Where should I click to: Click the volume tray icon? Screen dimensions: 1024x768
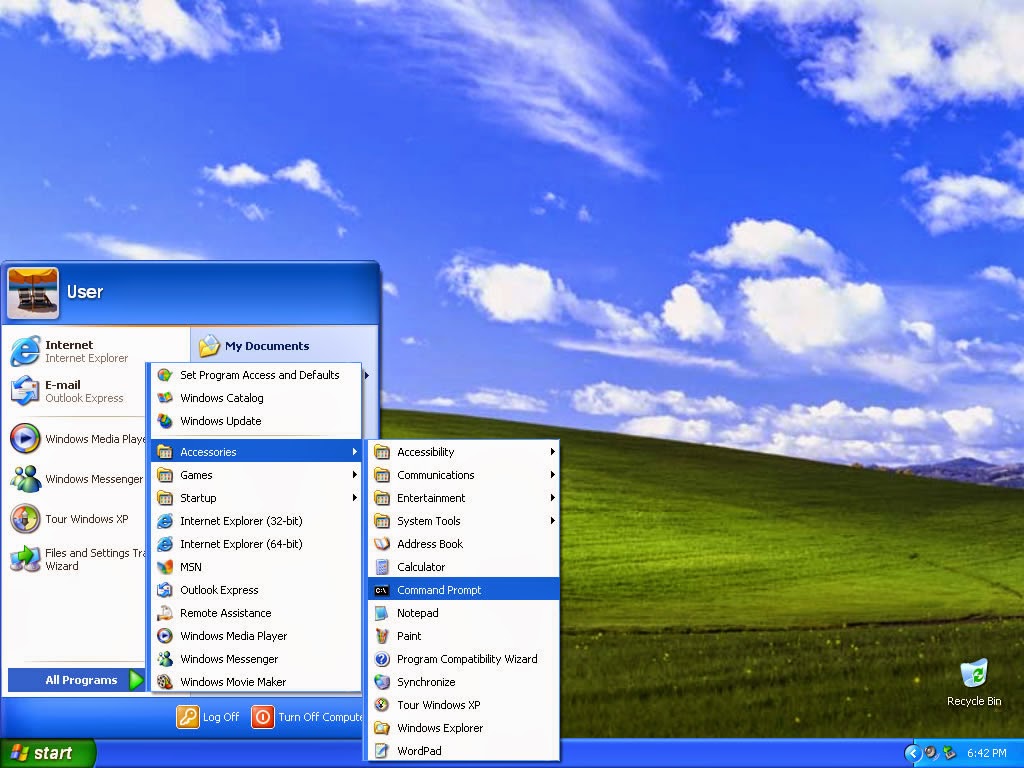tap(931, 753)
